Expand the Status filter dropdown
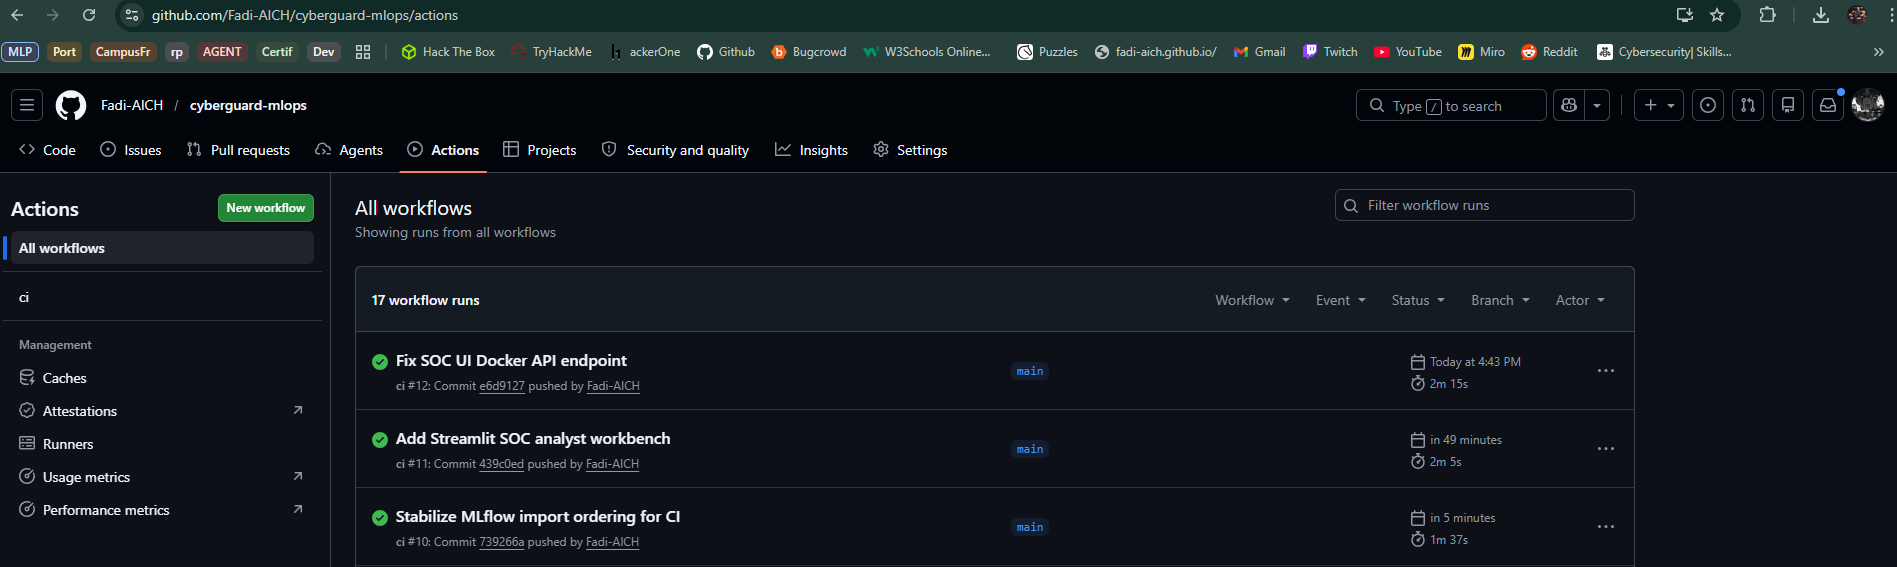This screenshot has height=567, width=1897. [x=1418, y=300]
